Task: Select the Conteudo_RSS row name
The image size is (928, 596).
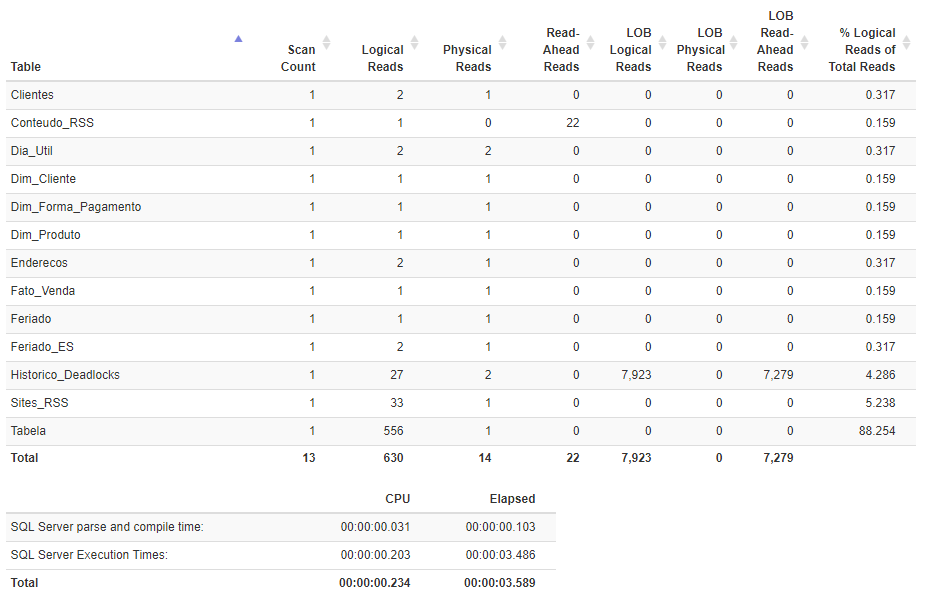Action: pos(52,123)
